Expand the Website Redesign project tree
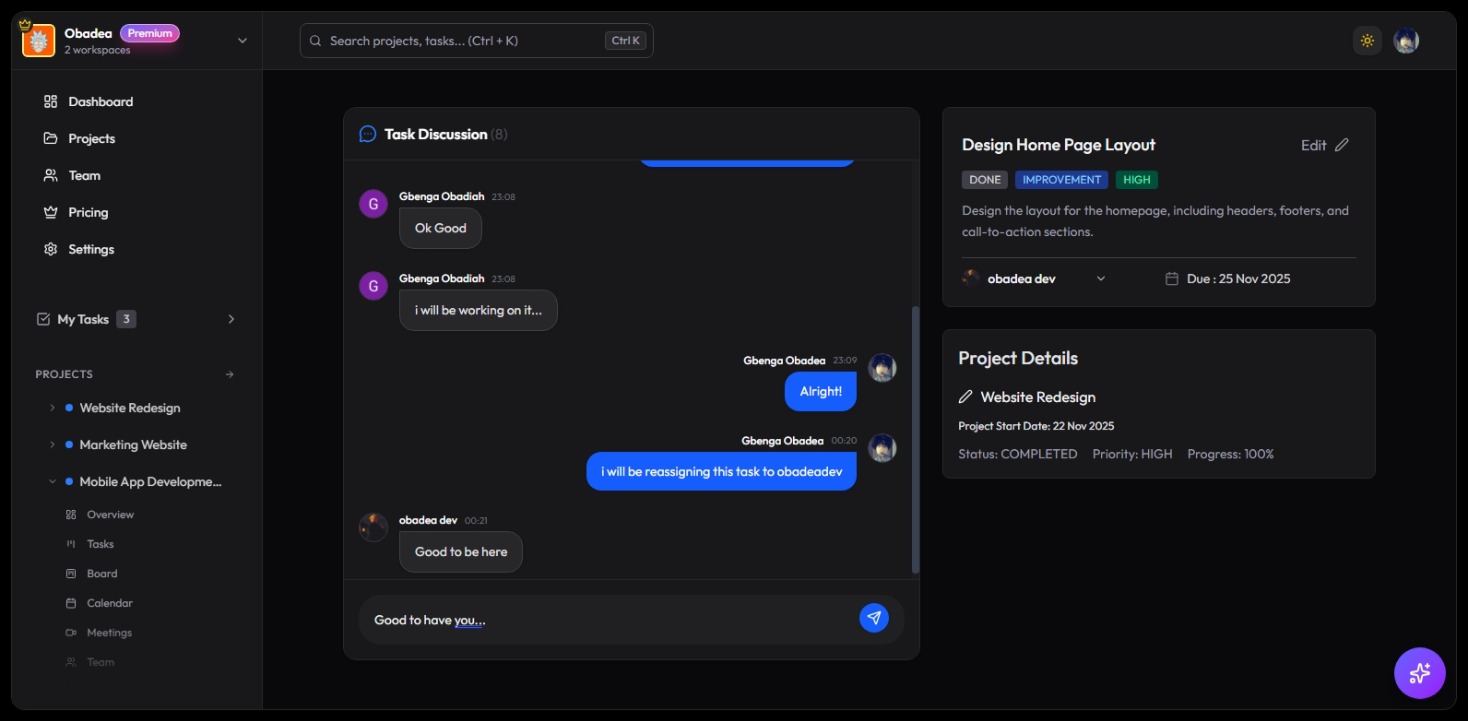The height and width of the screenshot is (721, 1468). (52, 408)
